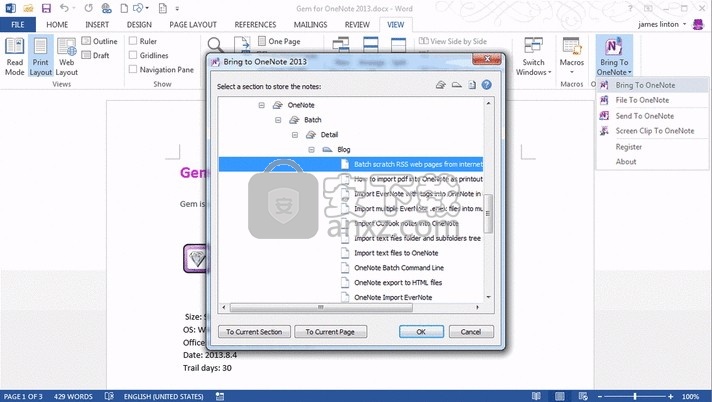Click the Bring To OneNote ribbon icon
The image size is (712, 402).
tap(614, 48)
